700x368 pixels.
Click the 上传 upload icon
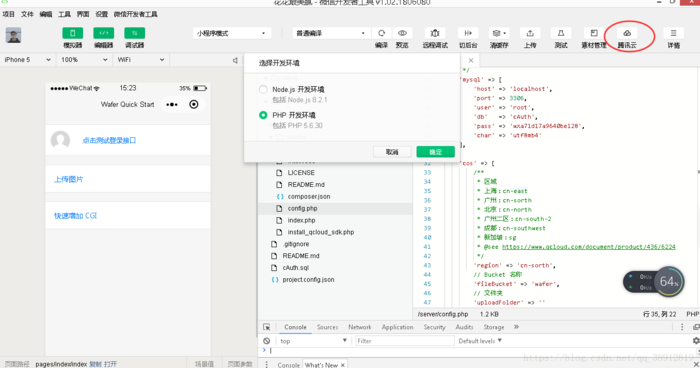(x=530, y=33)
